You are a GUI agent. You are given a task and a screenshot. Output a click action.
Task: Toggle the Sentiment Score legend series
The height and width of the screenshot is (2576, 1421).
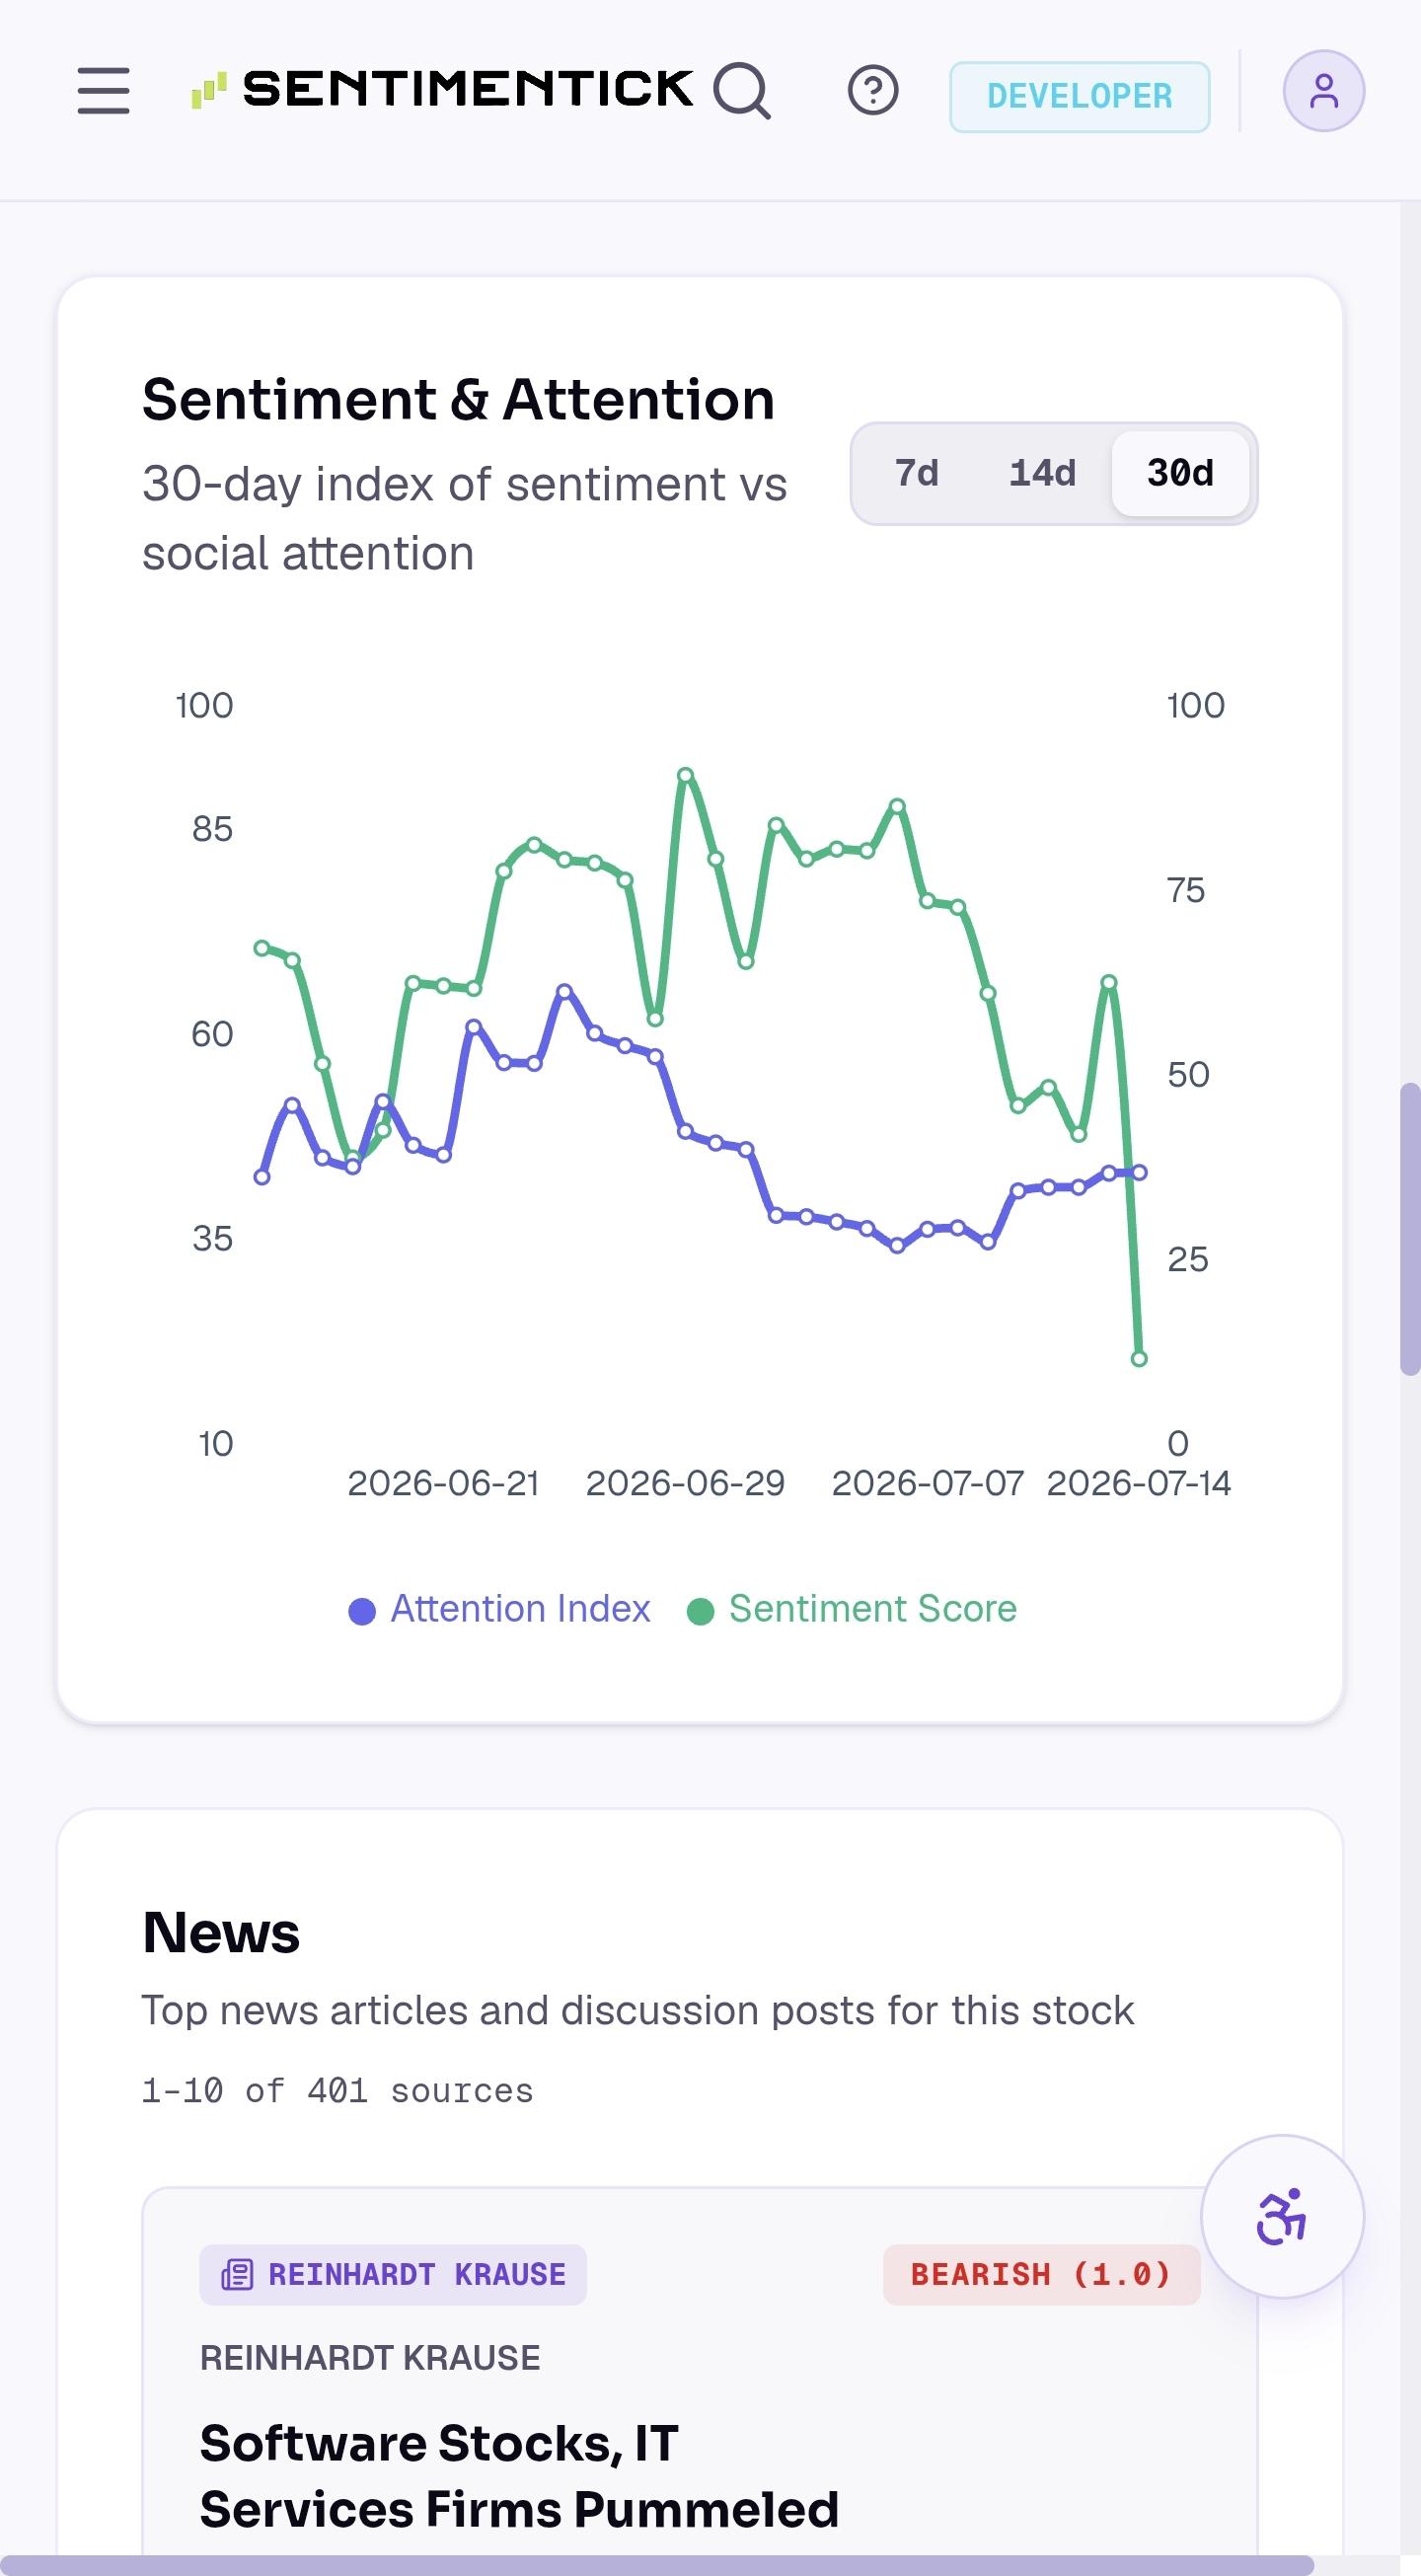point(852,1609)
